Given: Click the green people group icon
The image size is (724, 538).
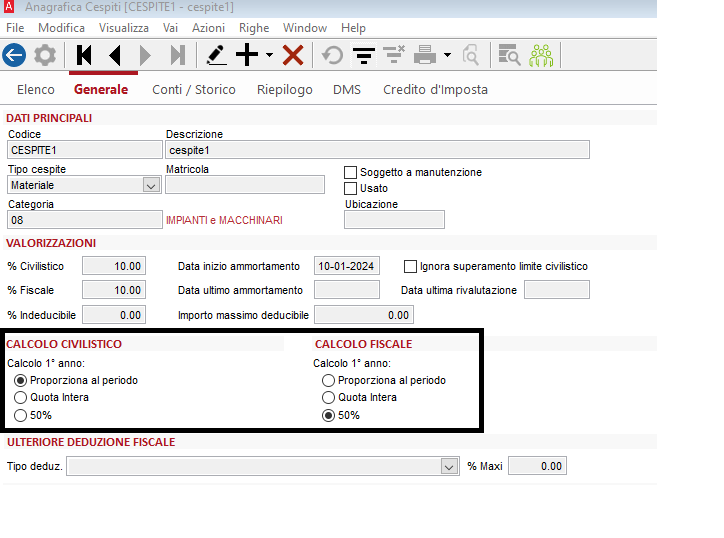Looking at the screenshot, I should pyautogui.click(x=541, y=55).
